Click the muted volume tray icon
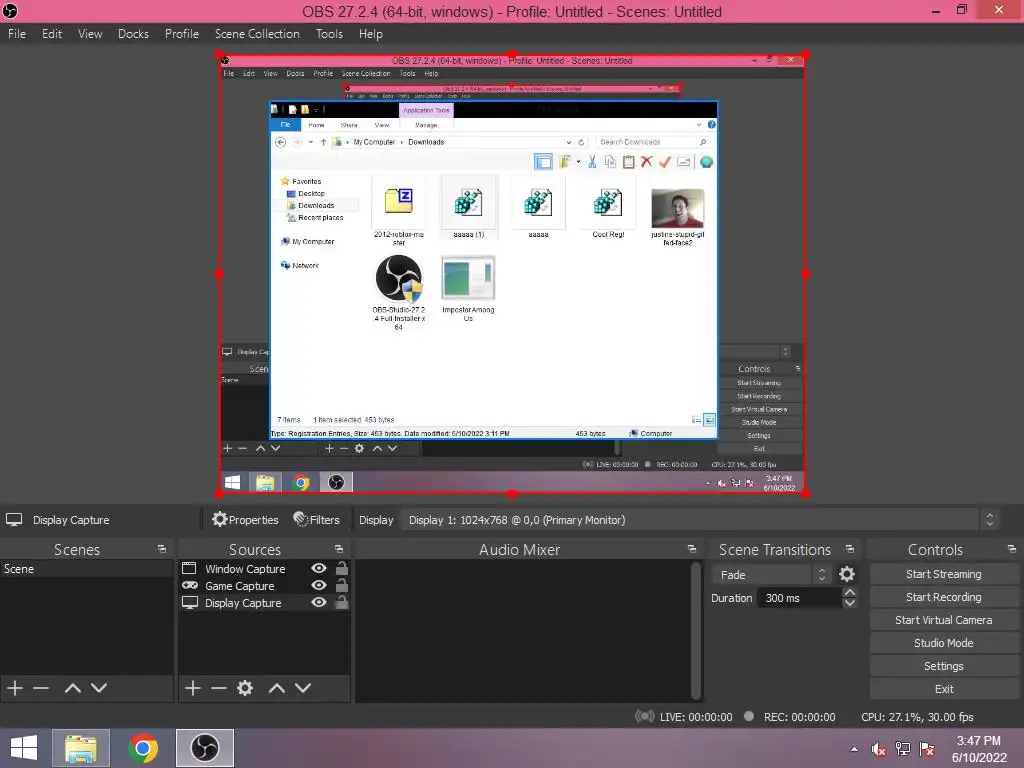1024x768 pixels. (879, 749)
